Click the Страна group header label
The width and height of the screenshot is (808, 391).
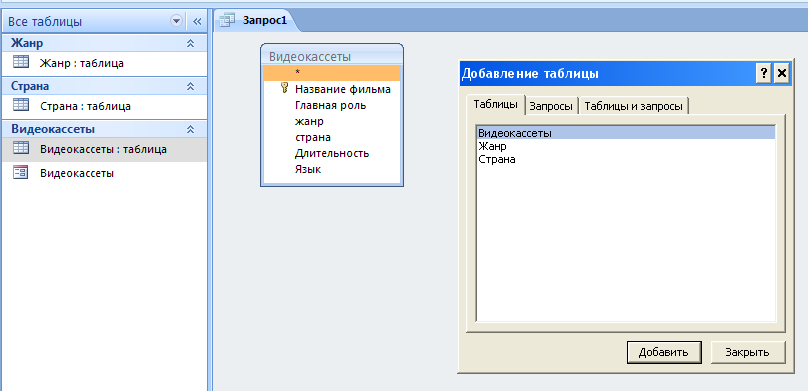[x=30, y=86]
